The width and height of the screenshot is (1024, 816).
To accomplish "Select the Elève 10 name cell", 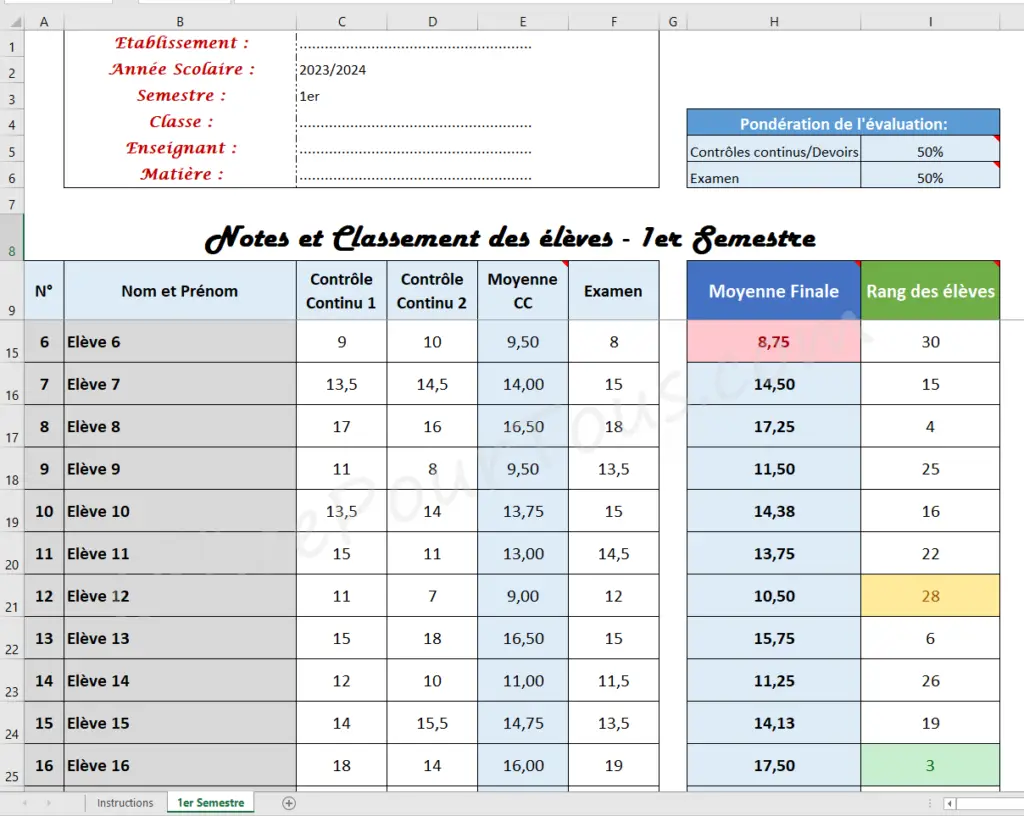I will pyautogui.click(x=180, y=511).
